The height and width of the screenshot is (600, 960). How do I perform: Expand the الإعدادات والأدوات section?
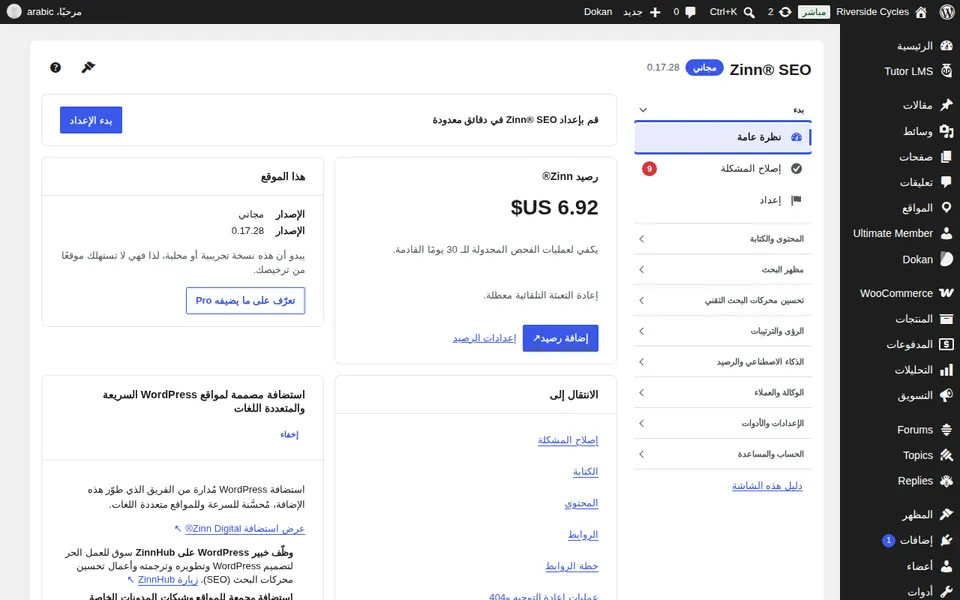[722, 423]
